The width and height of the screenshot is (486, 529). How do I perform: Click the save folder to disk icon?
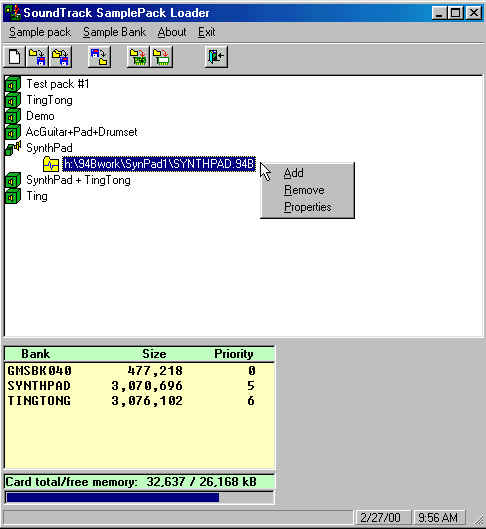tap(37, 56)
